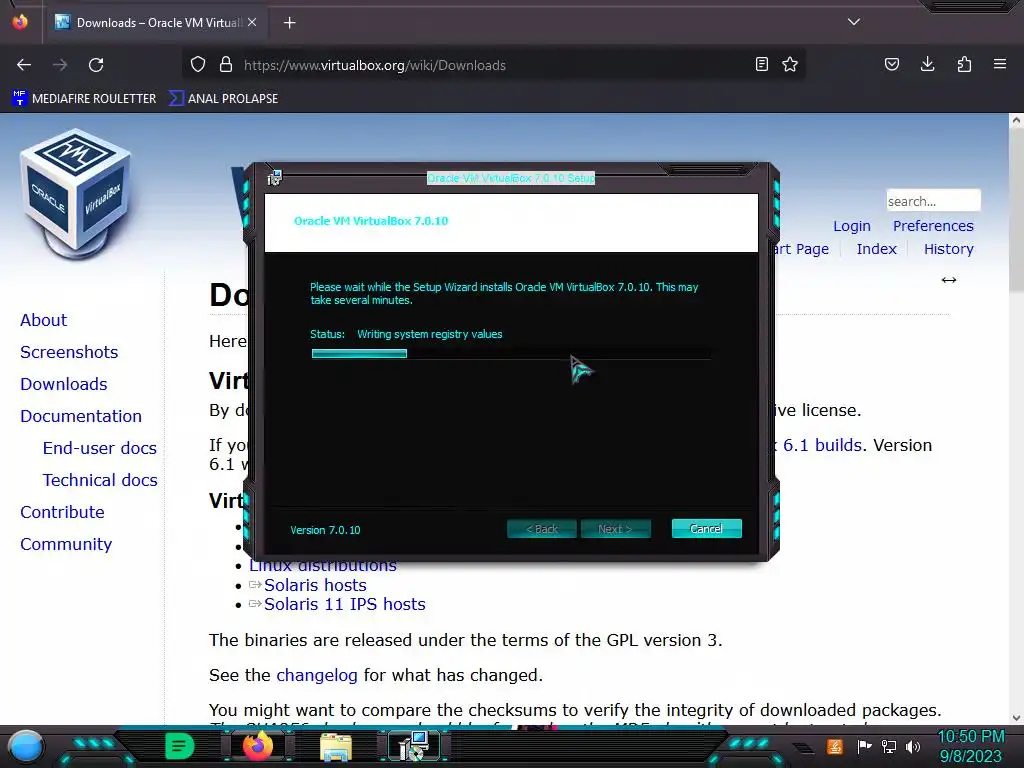This screenshot has width=1024, height=768.
Task: Open the Login link
Action: point(852,226)
